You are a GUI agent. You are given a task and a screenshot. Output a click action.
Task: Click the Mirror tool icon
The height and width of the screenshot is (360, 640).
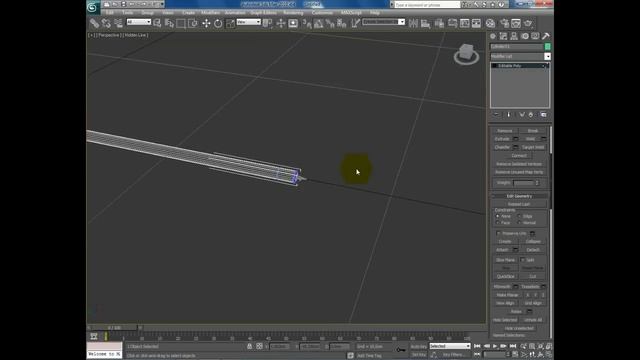coord(413,23)
